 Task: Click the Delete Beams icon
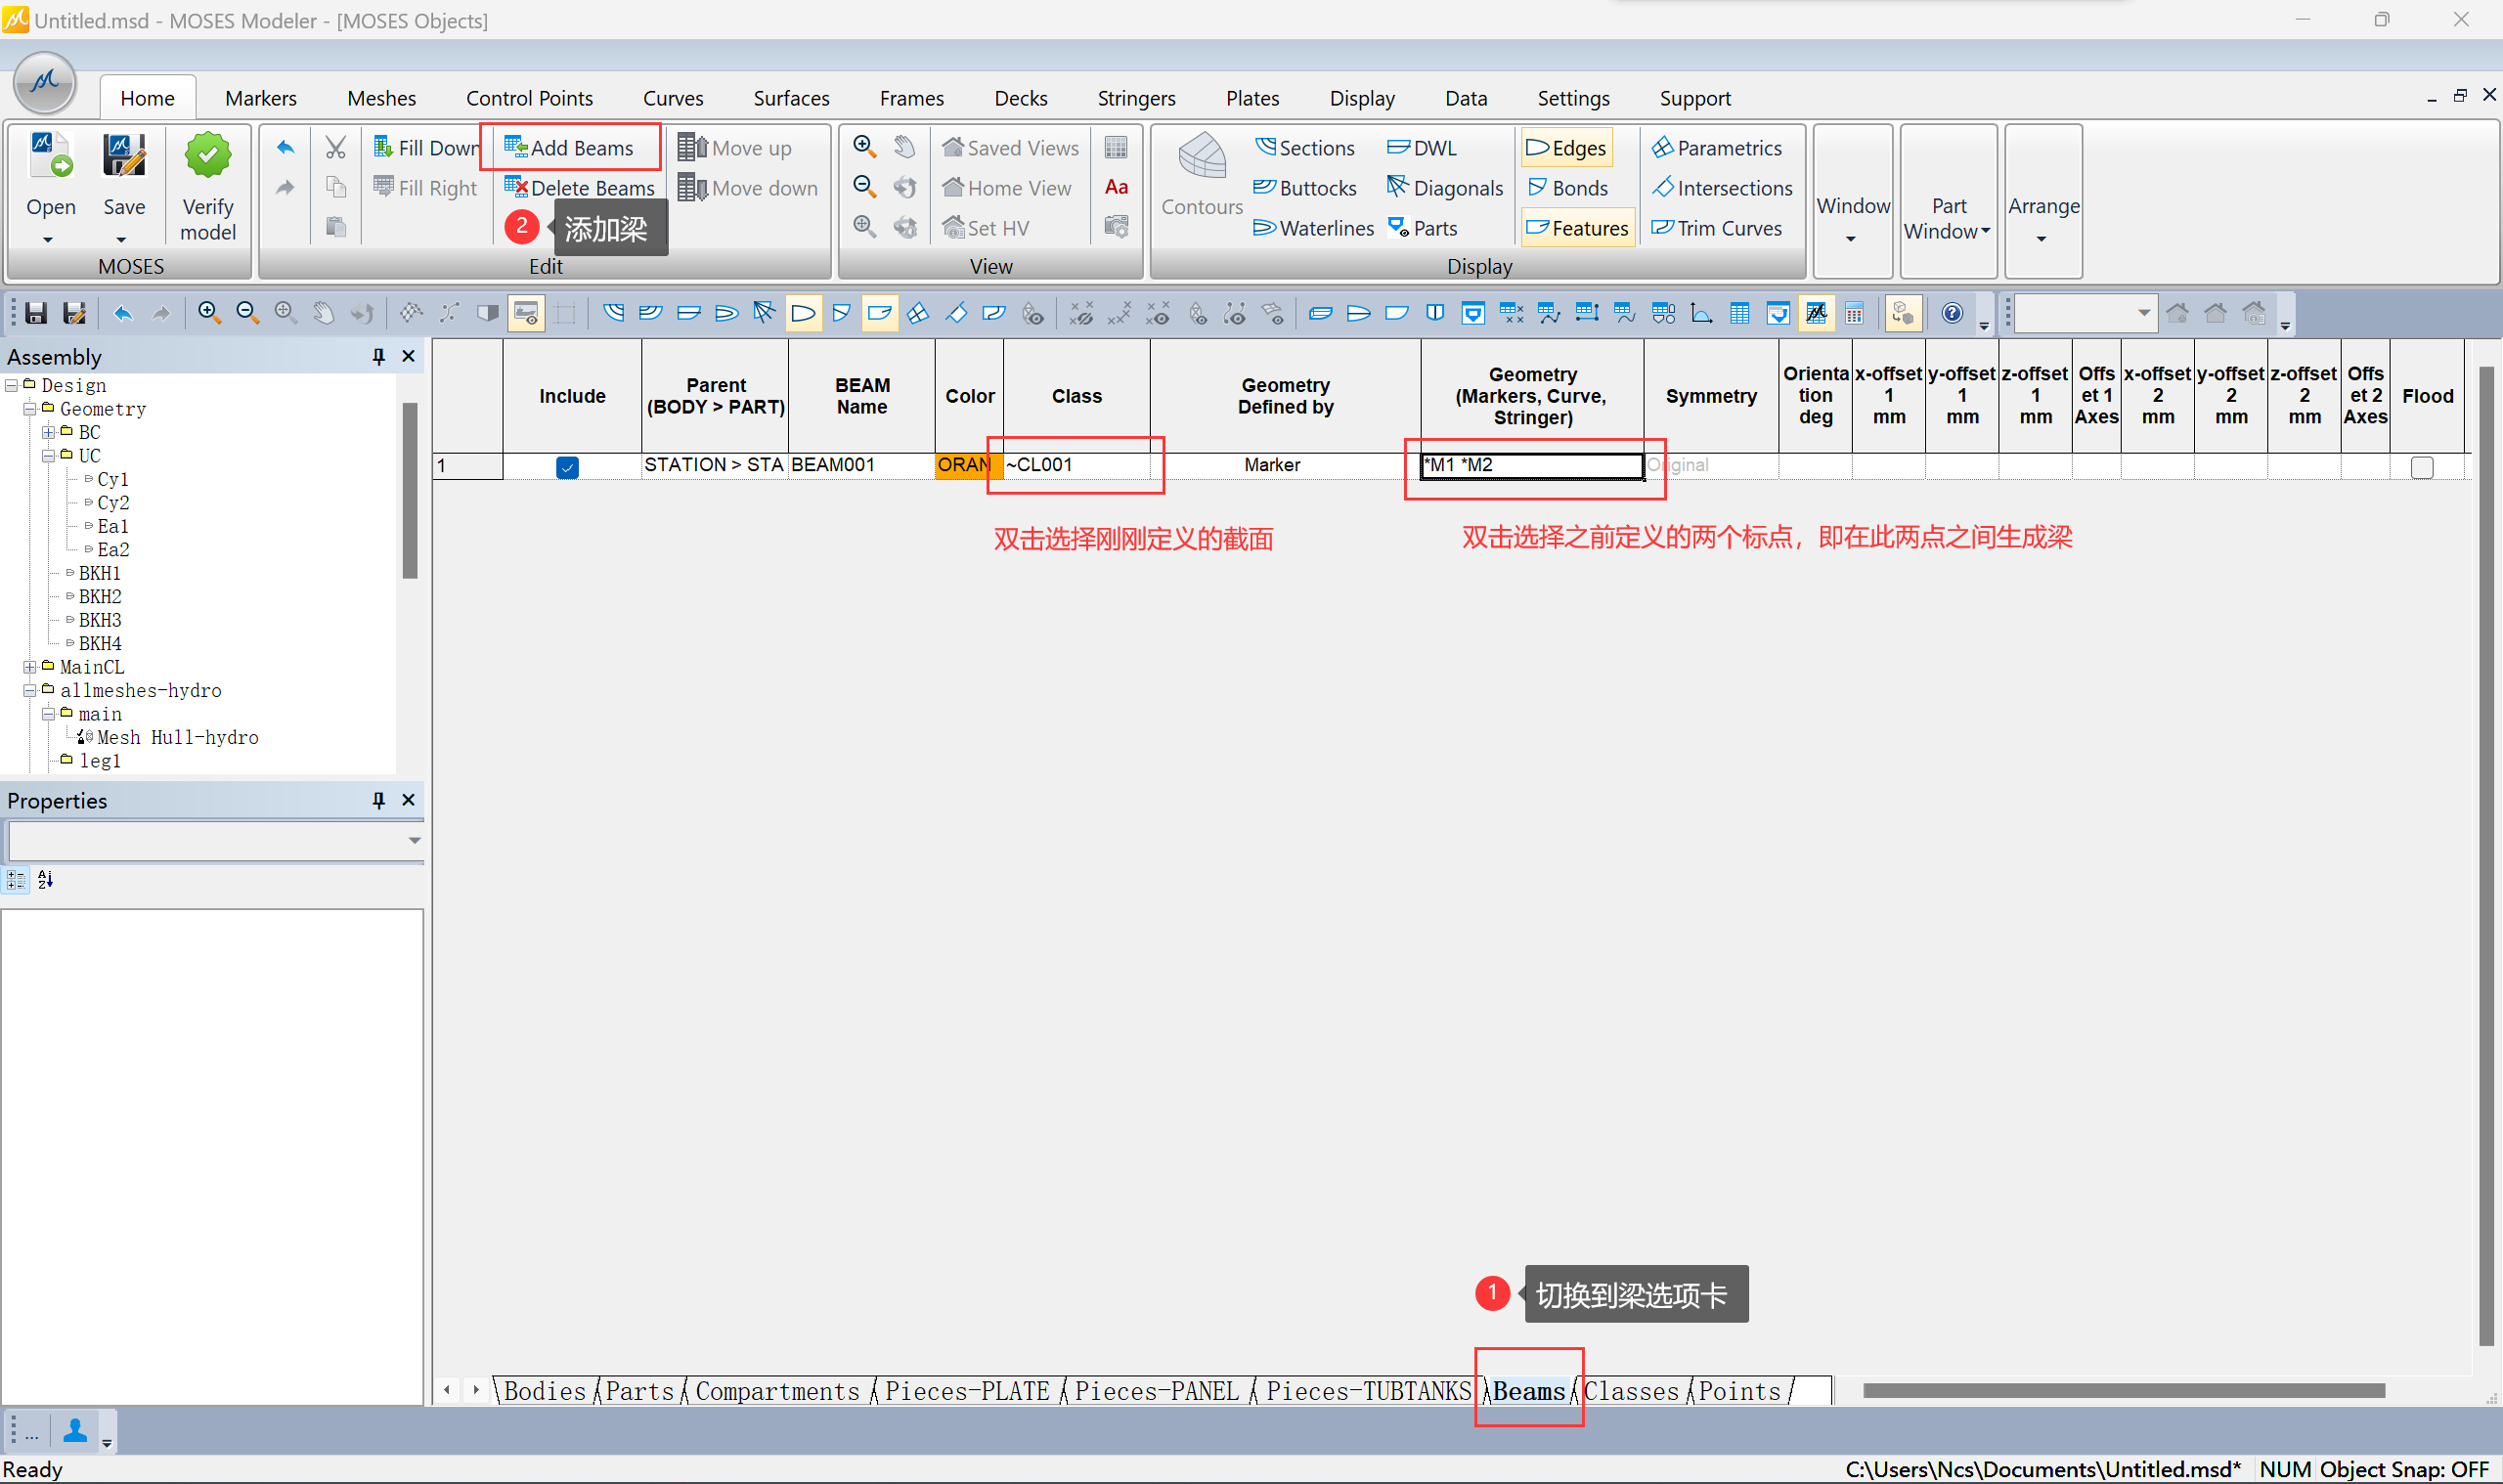(x=516, y=187)
